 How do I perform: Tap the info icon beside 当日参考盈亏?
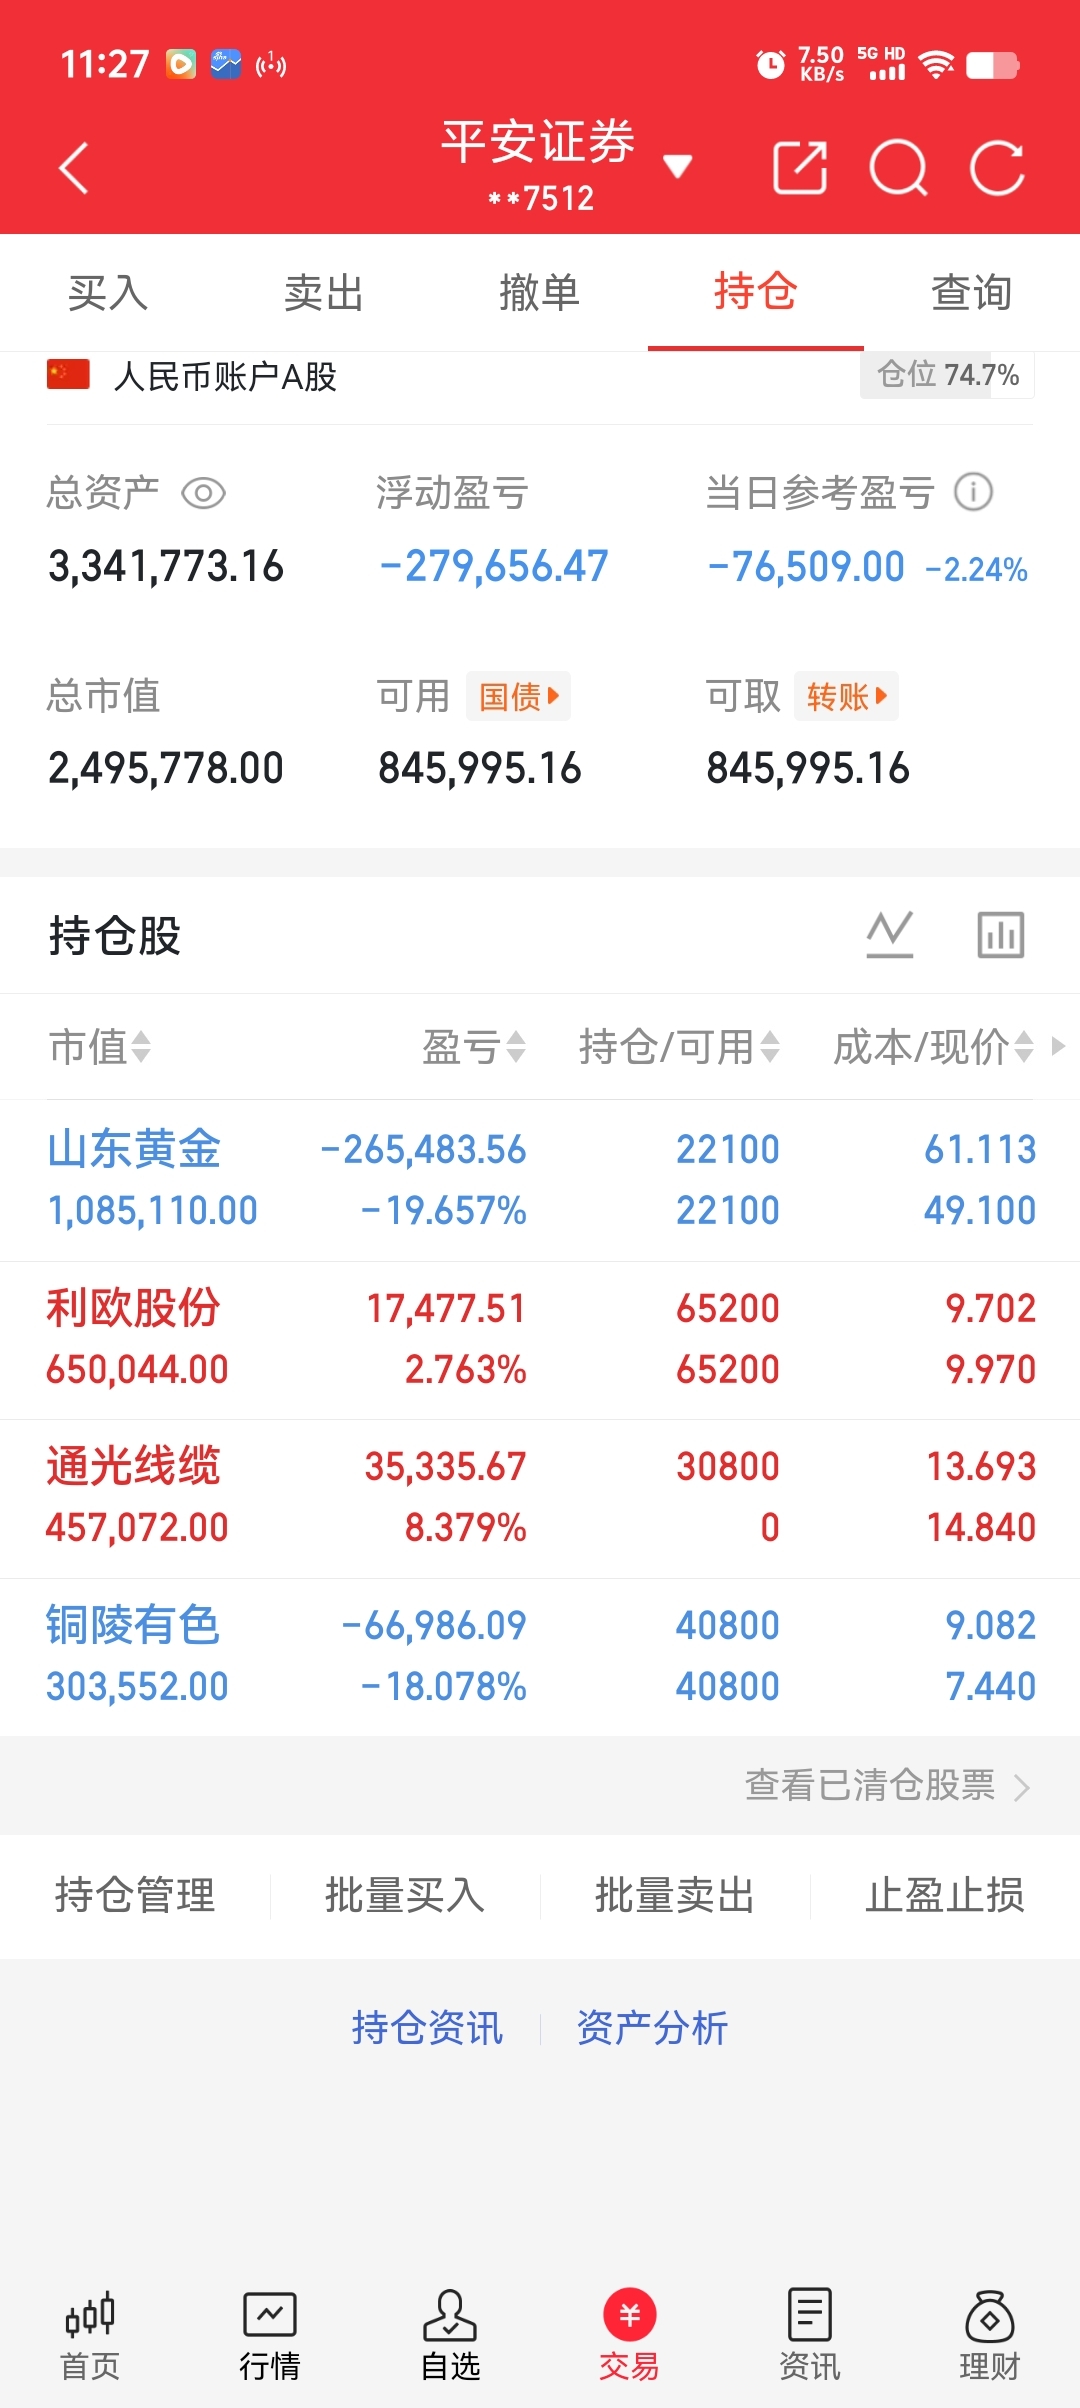[973, 492]
